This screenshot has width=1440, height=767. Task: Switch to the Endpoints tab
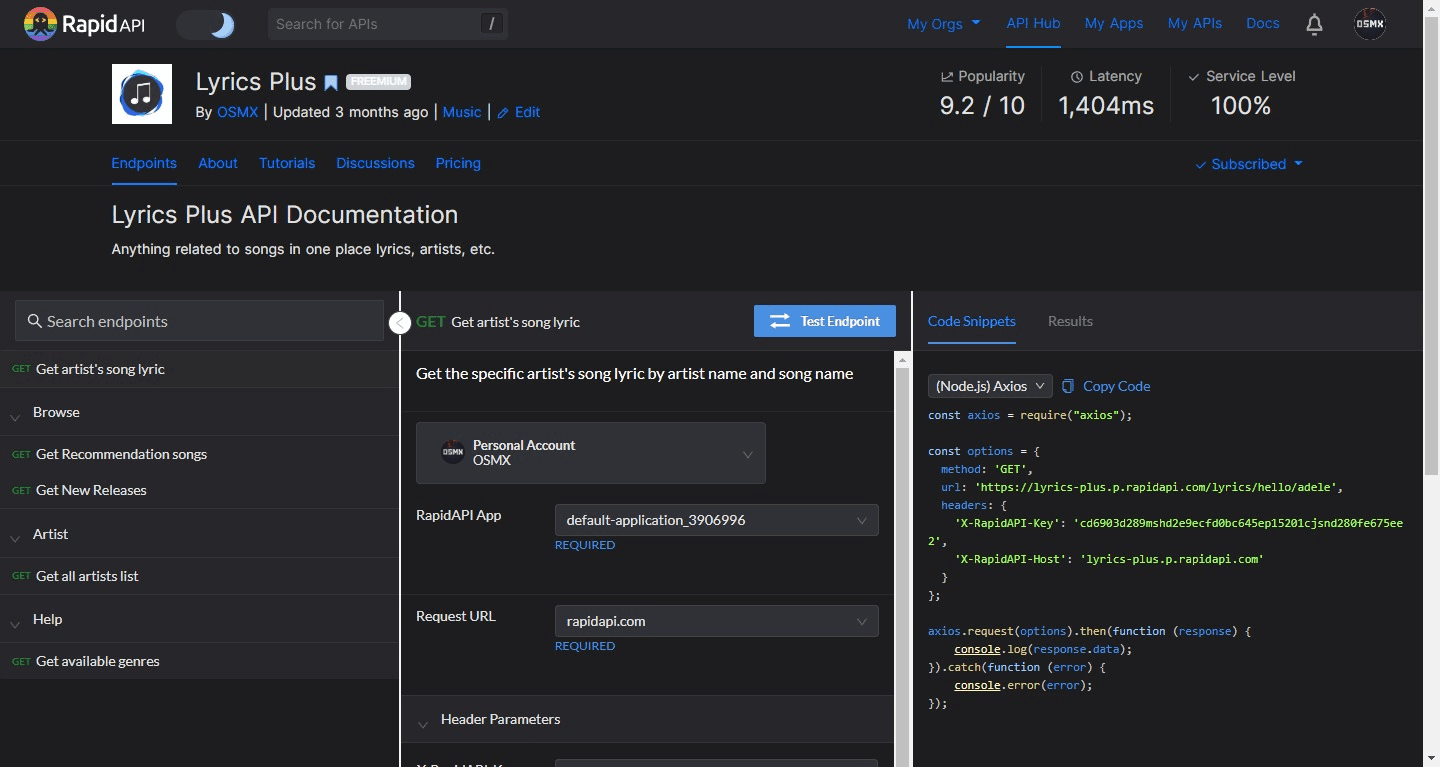coord(144,163)
